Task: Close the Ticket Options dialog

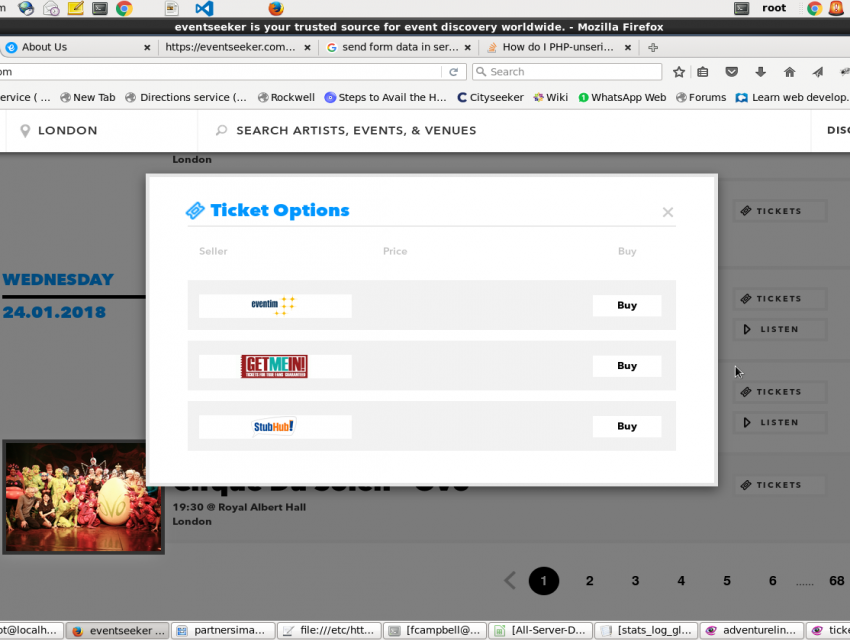Action: (667, 212)
